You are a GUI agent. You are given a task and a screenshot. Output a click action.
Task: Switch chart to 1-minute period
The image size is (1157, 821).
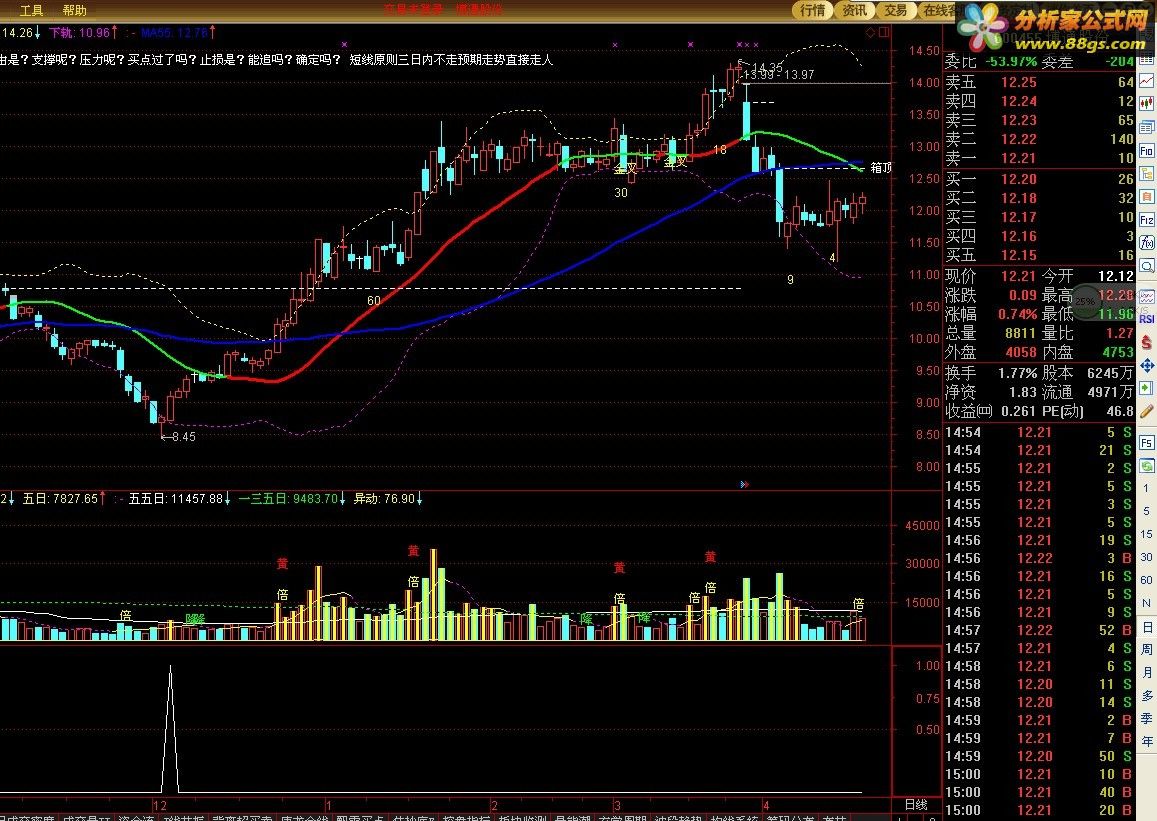click(x=1146, y=488)
